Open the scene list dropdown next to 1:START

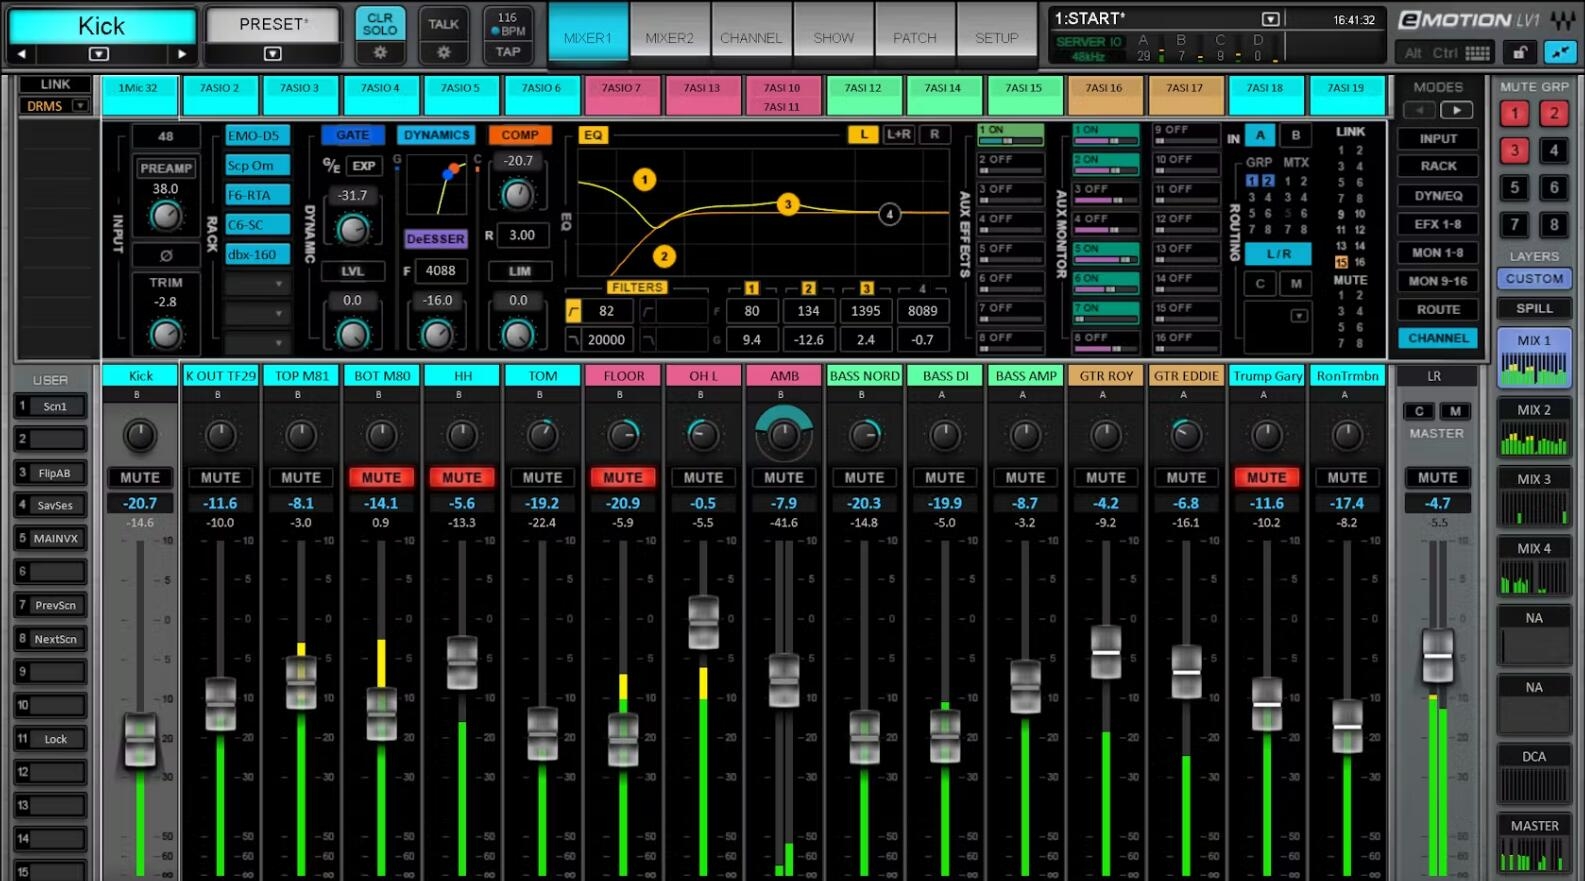coord(1270,19)
